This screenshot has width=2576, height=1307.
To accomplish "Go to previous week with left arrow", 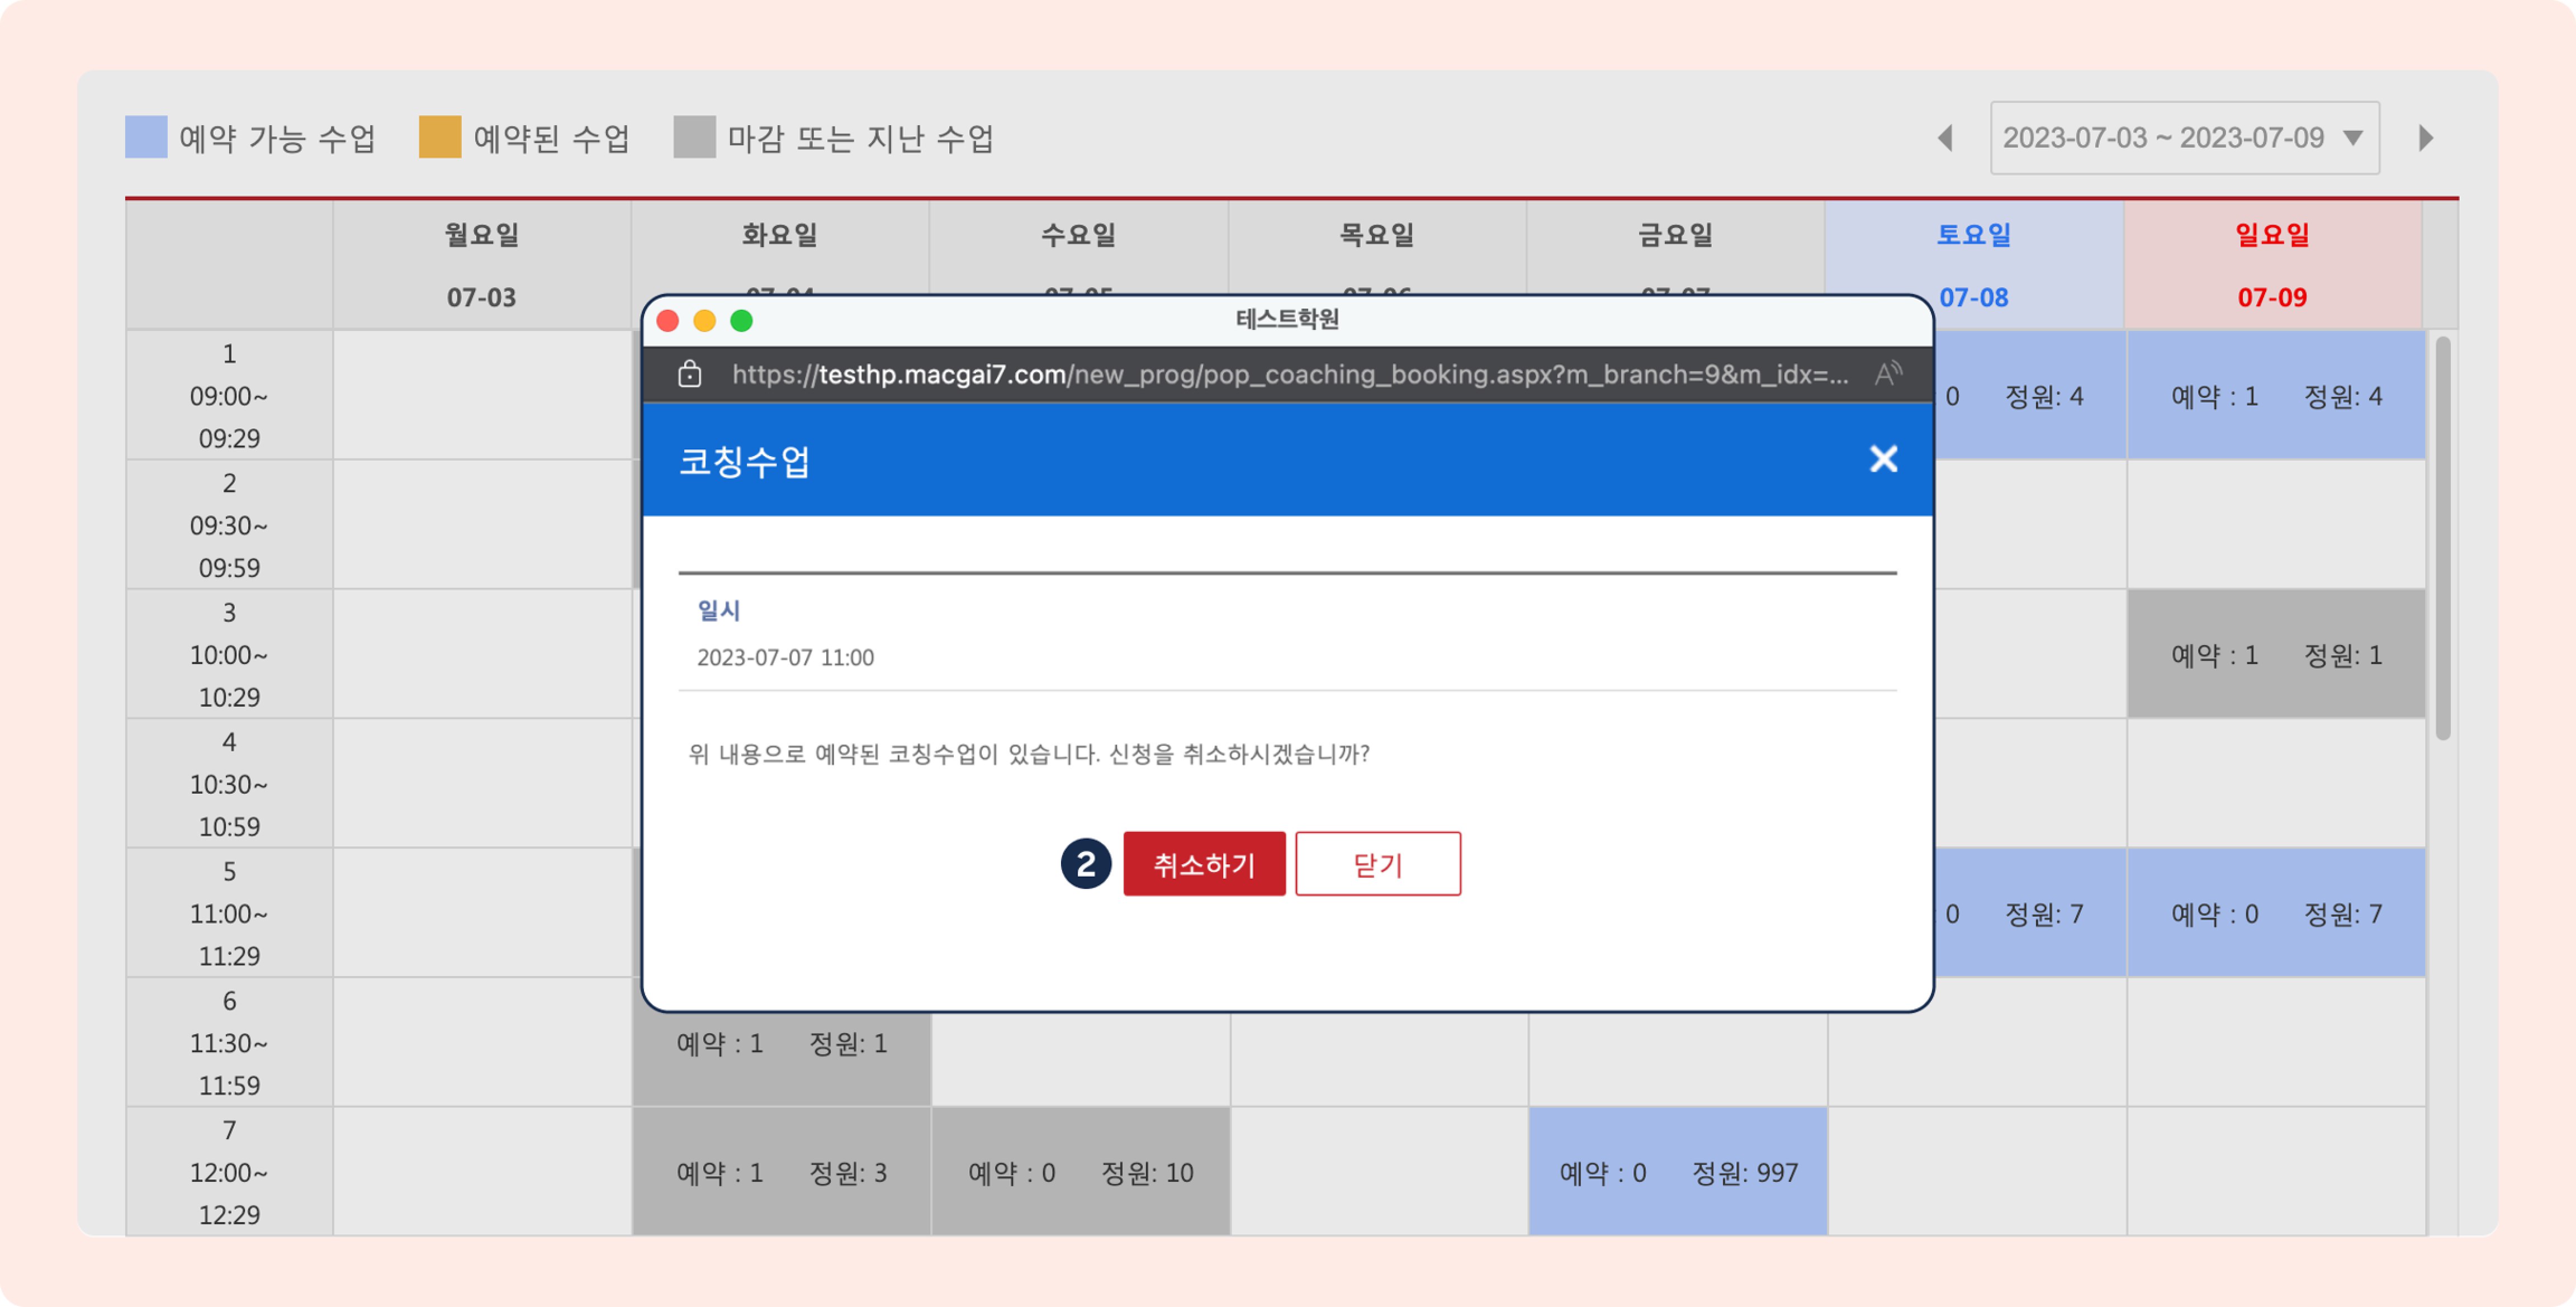I will [x=1945, y=138].
